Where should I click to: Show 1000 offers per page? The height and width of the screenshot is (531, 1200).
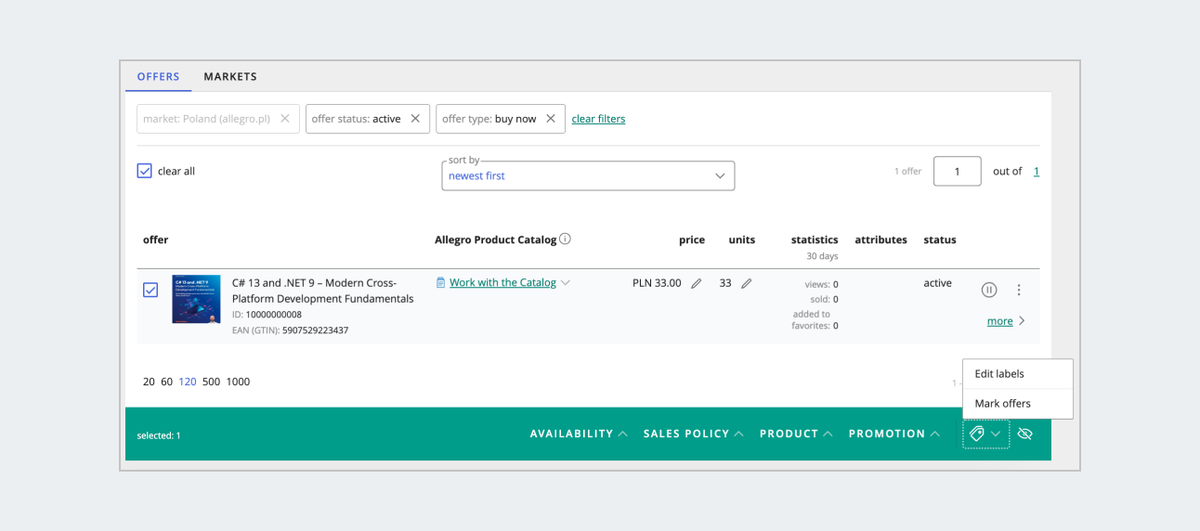pyautogui.click(x=238, y=382)
